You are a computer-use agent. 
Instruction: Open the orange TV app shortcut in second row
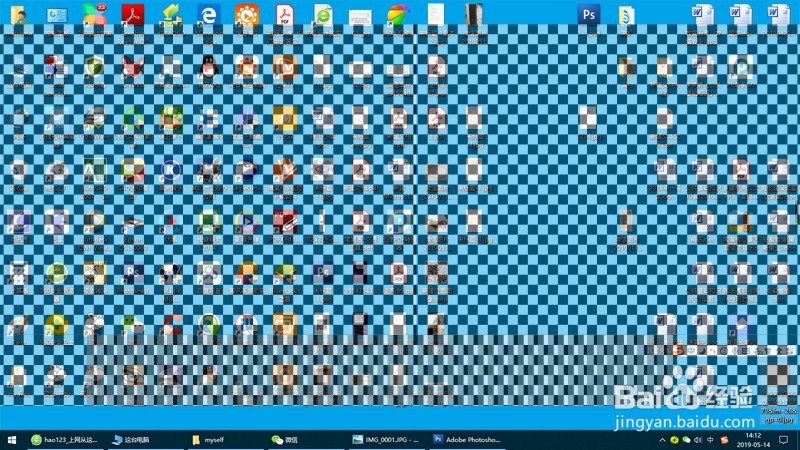[285, 67]
